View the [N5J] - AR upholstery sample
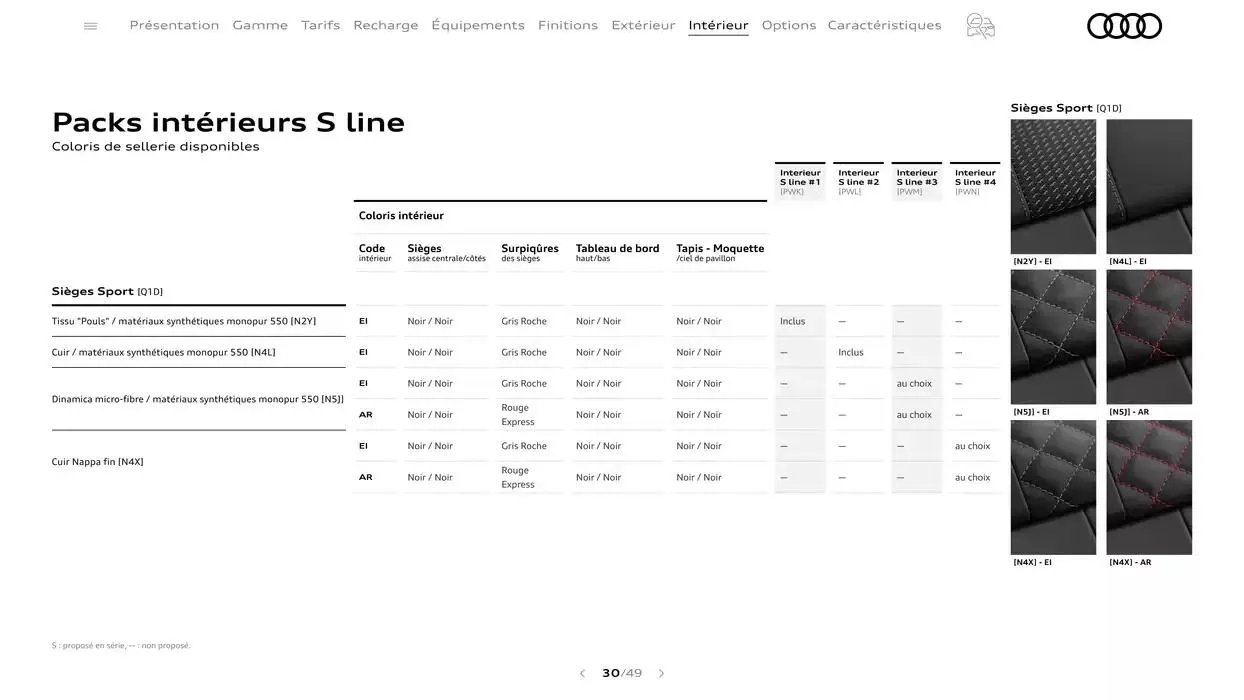The height and width of the screenshot is (700, 1244). [1149, 336]
